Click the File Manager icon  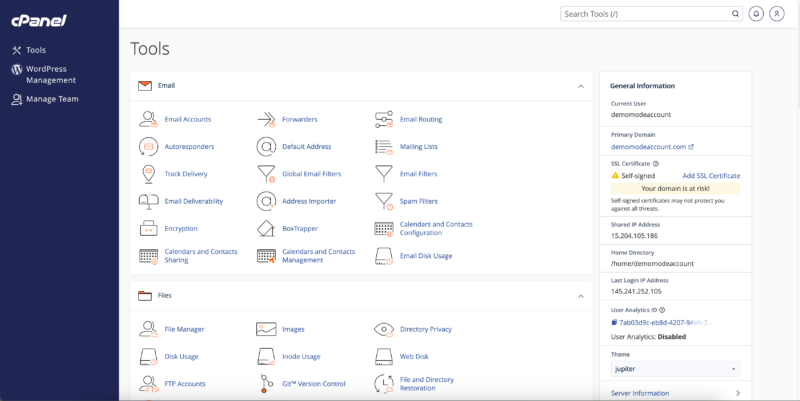(x=148, y=330)
